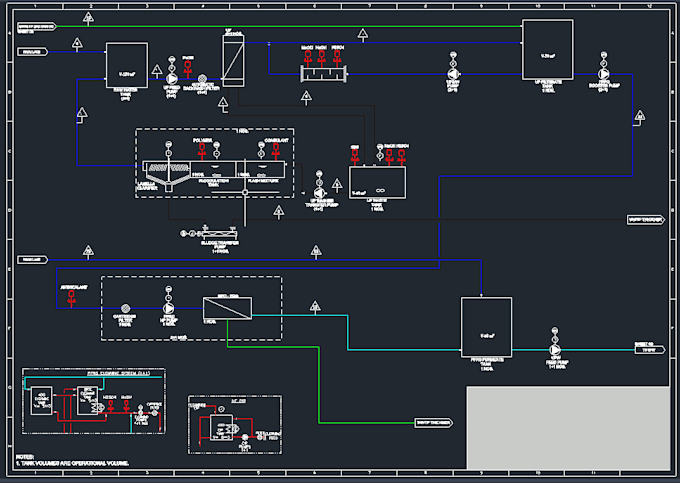Select the WWTP thickener tag on the green reject line

click(x=434, y=423)
